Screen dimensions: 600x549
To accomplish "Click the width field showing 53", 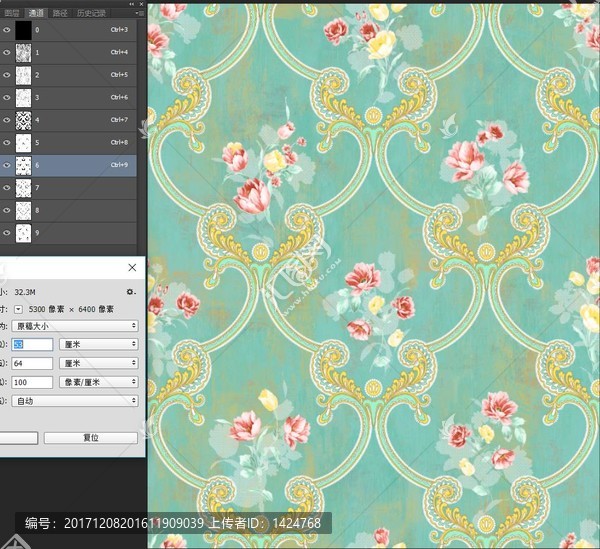I will point(32,344).
